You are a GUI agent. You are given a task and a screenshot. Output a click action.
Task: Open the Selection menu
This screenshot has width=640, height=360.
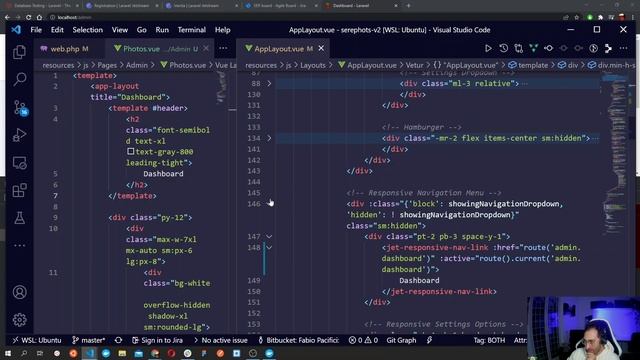click(x=87, y=30)
